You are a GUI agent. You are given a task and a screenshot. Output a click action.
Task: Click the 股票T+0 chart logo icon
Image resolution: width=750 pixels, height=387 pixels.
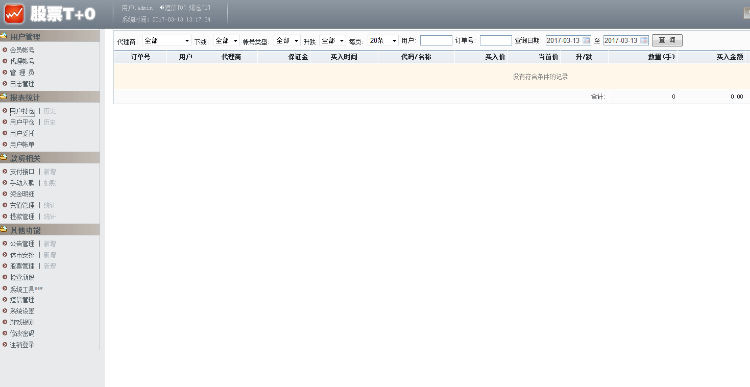(x=14, y=14)
